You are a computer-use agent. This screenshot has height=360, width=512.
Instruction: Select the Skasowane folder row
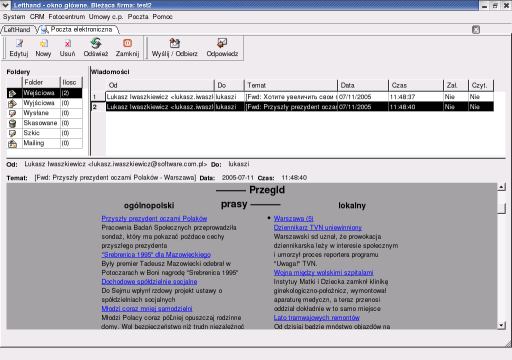coord(44,123)
